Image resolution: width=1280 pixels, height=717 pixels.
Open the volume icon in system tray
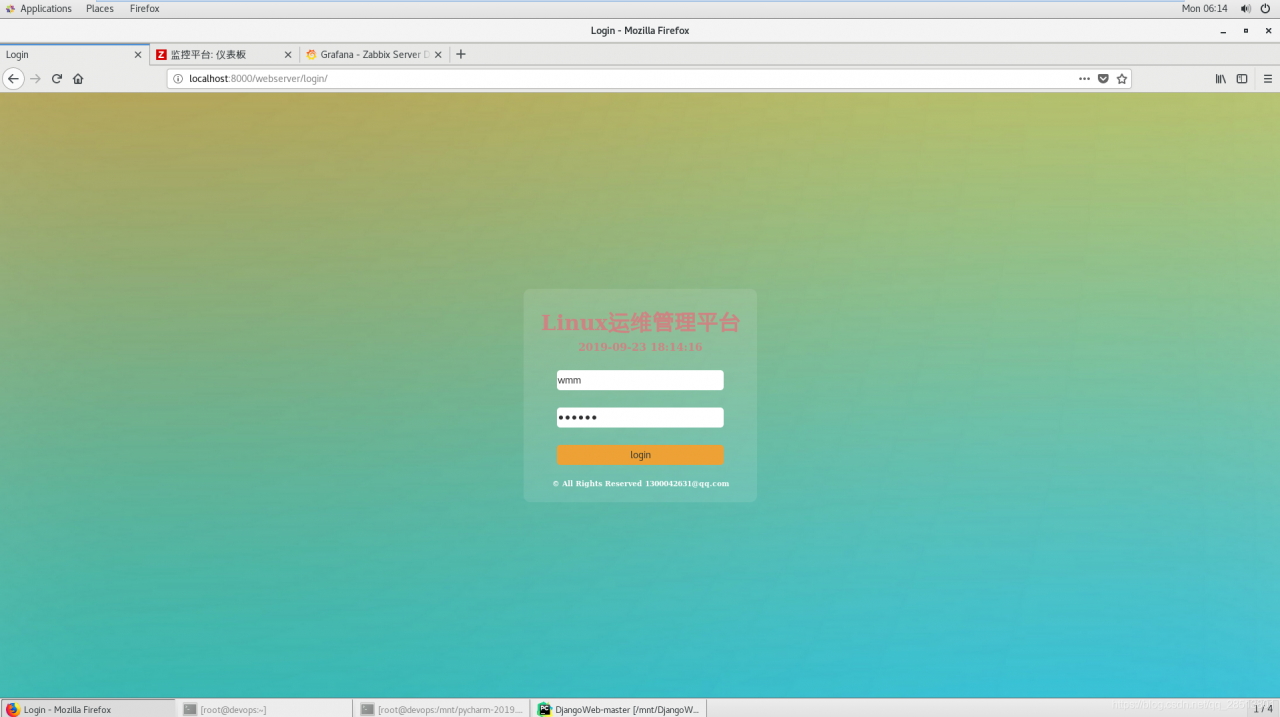[x=1246, y=8]
